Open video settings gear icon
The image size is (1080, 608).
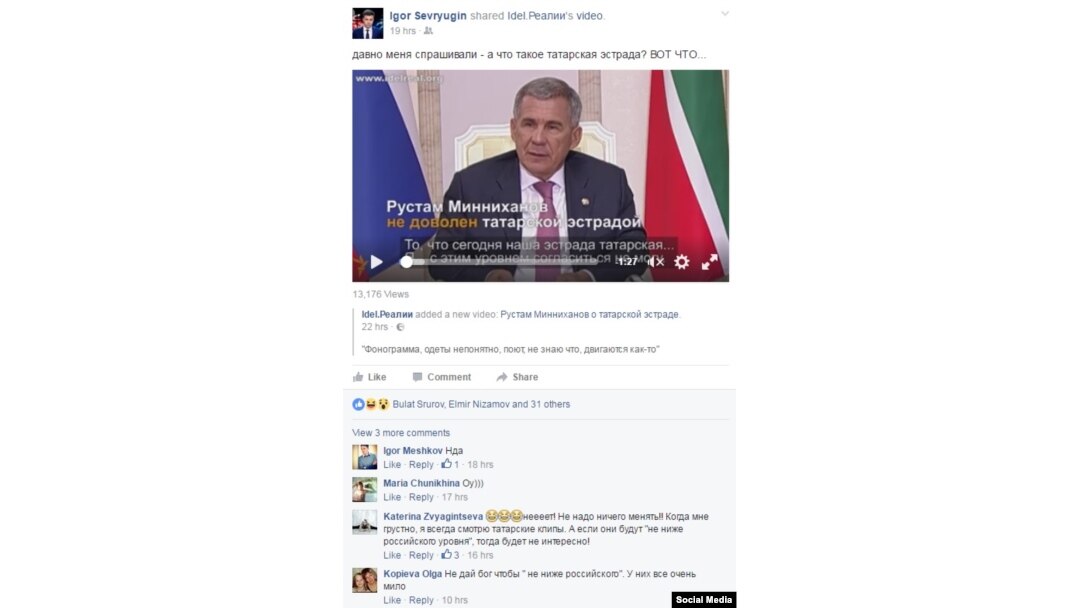(681, 262)
